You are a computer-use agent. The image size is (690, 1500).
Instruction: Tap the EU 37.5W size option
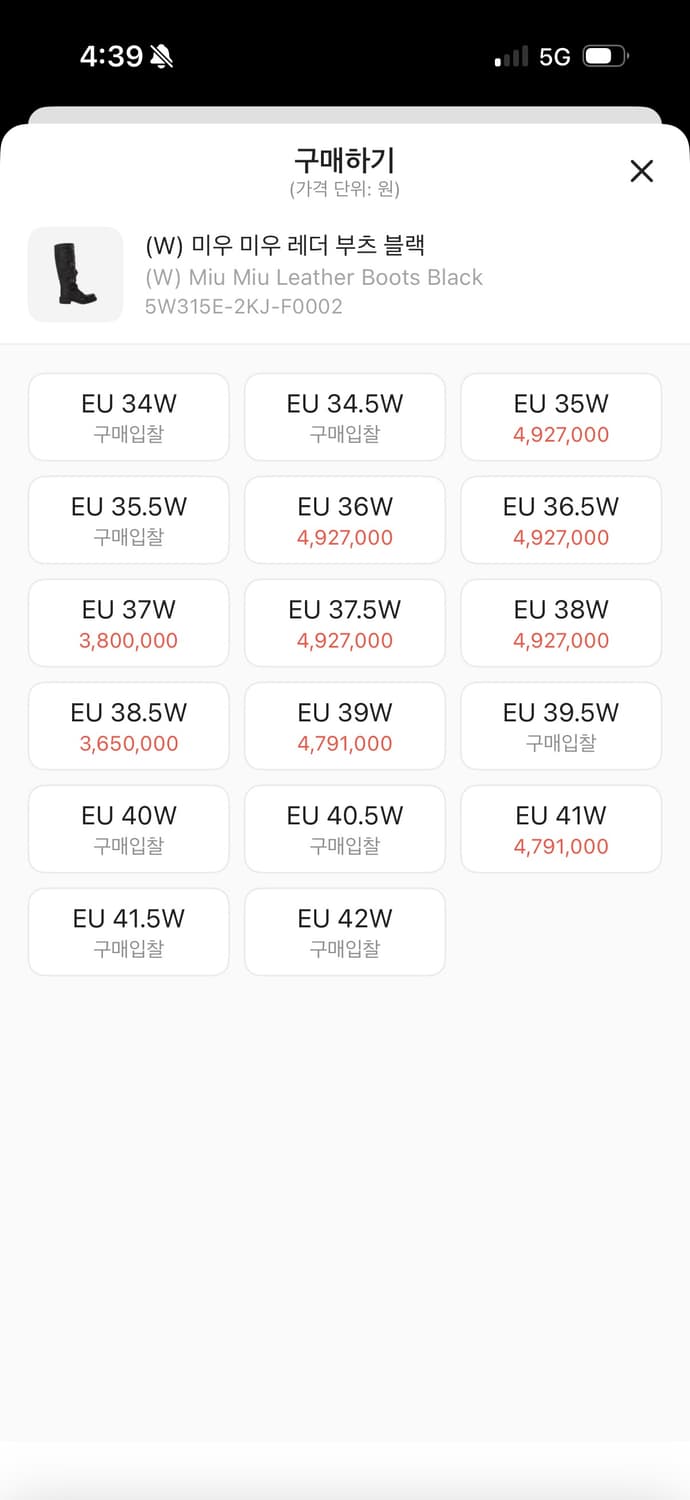click(x=345, y=623)
